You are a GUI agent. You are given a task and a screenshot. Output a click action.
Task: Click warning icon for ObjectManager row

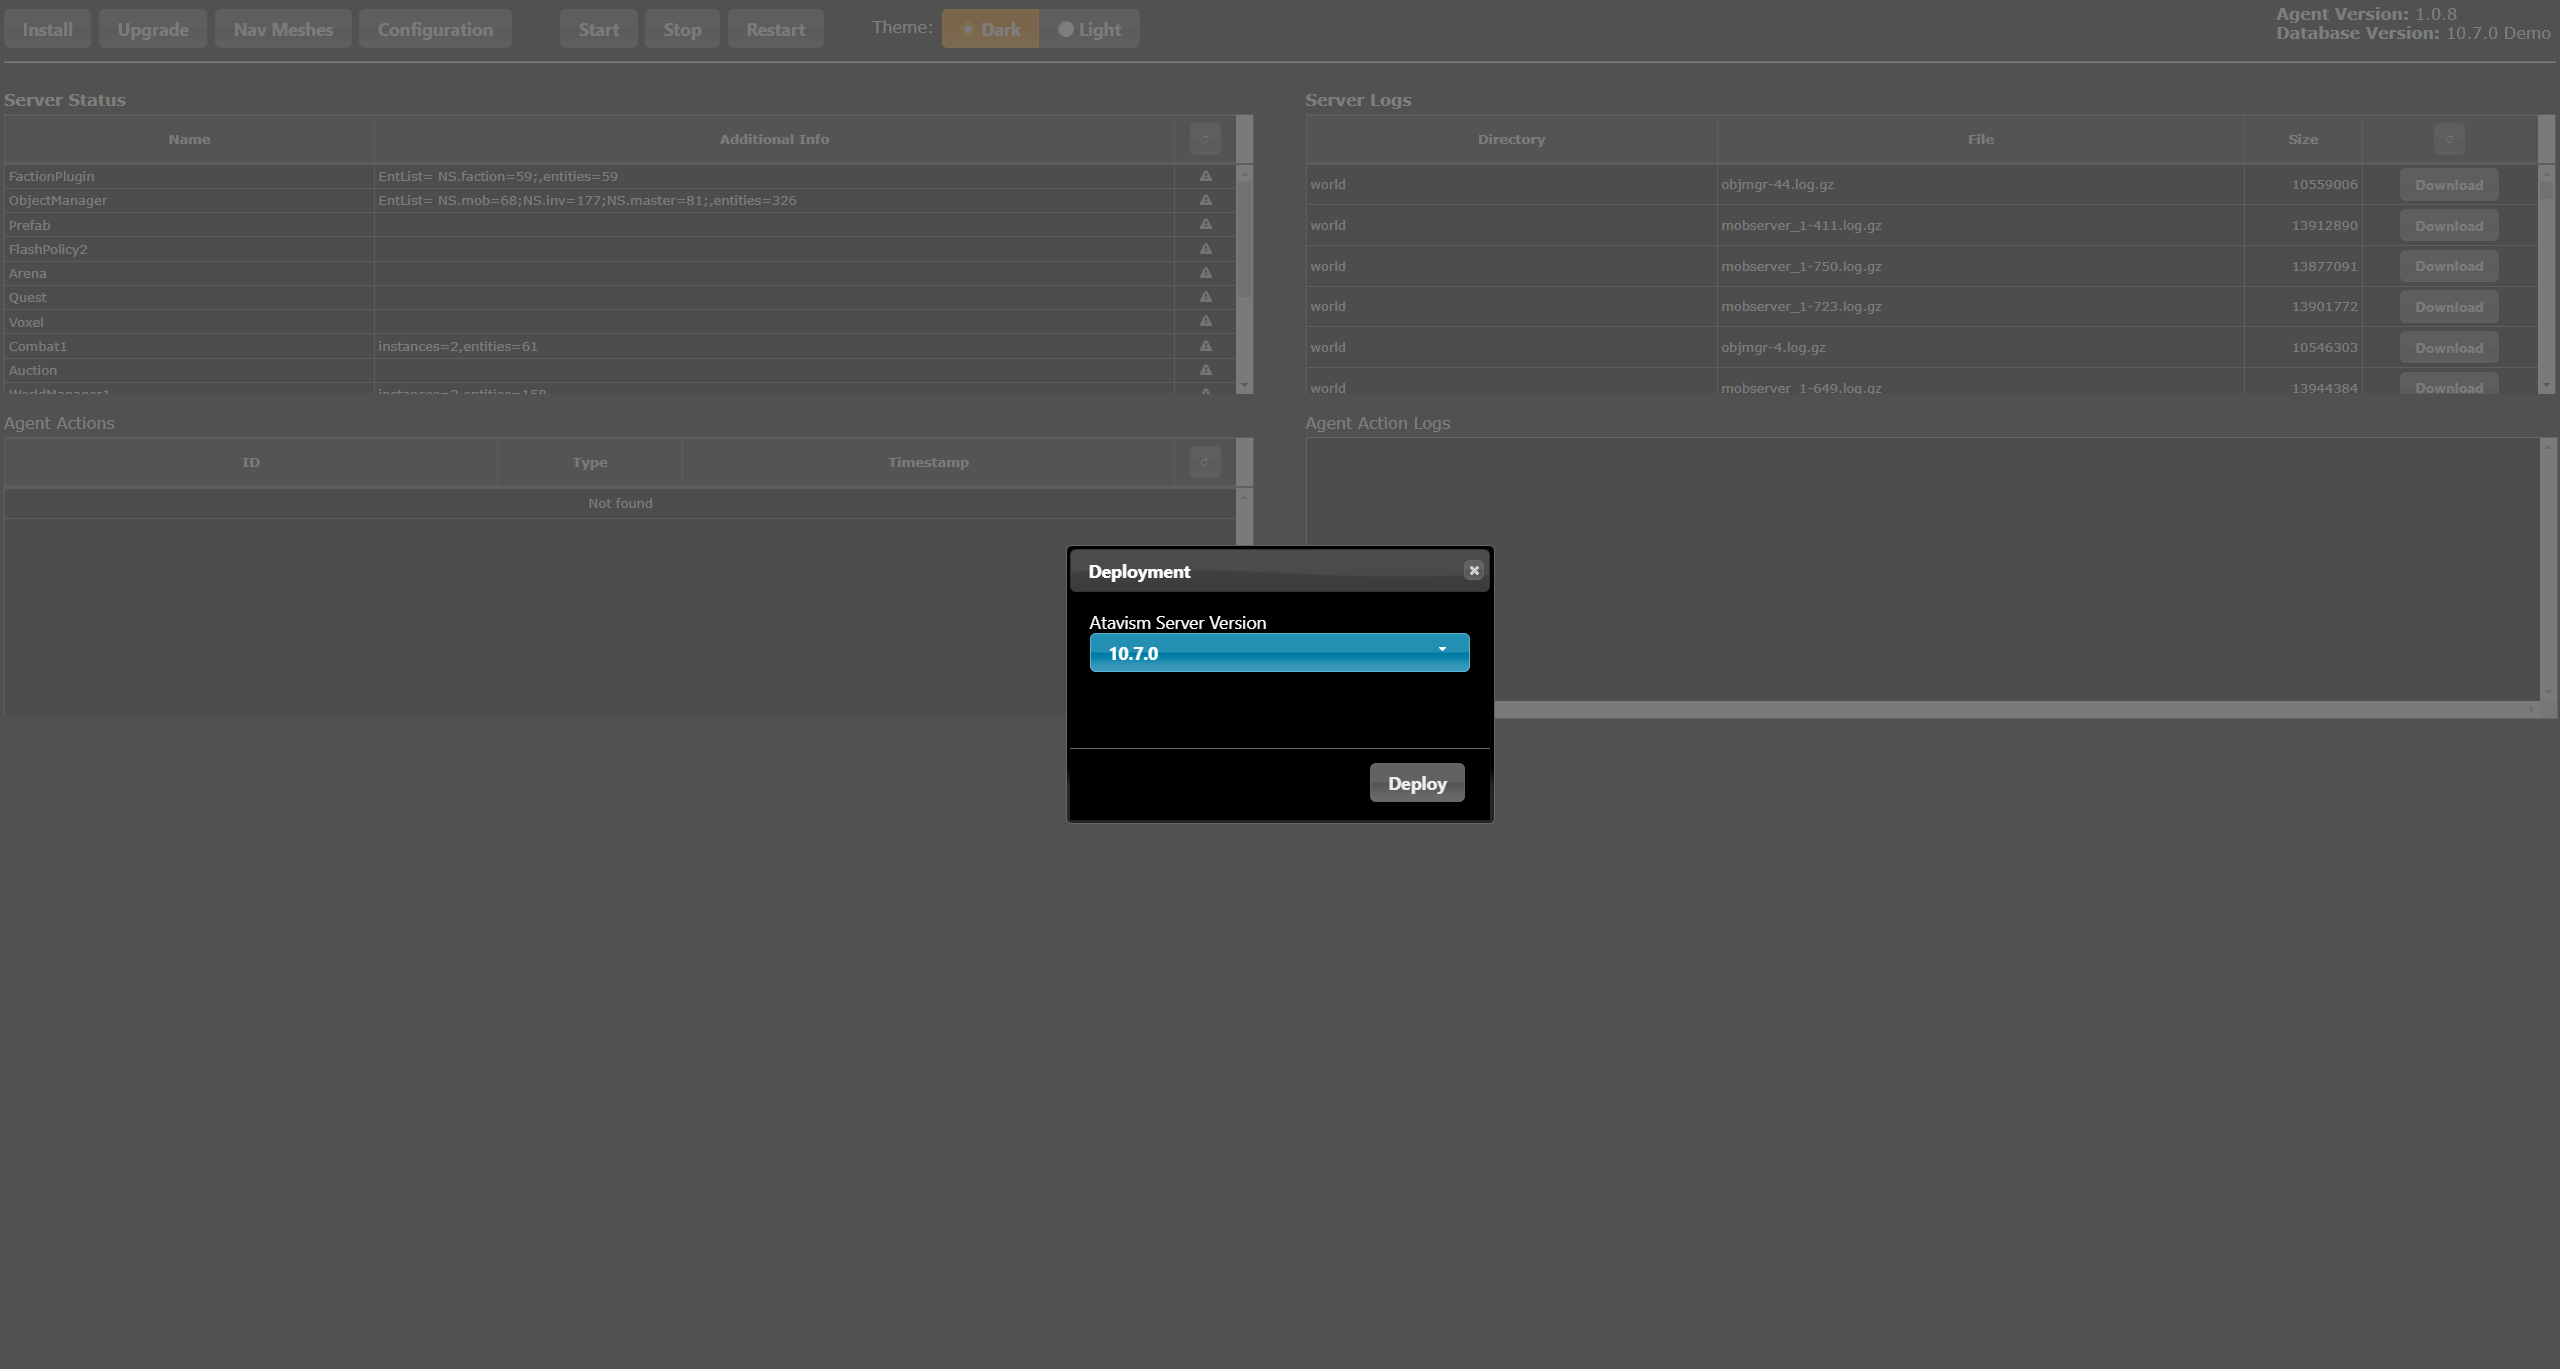pyautogui.click(x=1205, y=200)
